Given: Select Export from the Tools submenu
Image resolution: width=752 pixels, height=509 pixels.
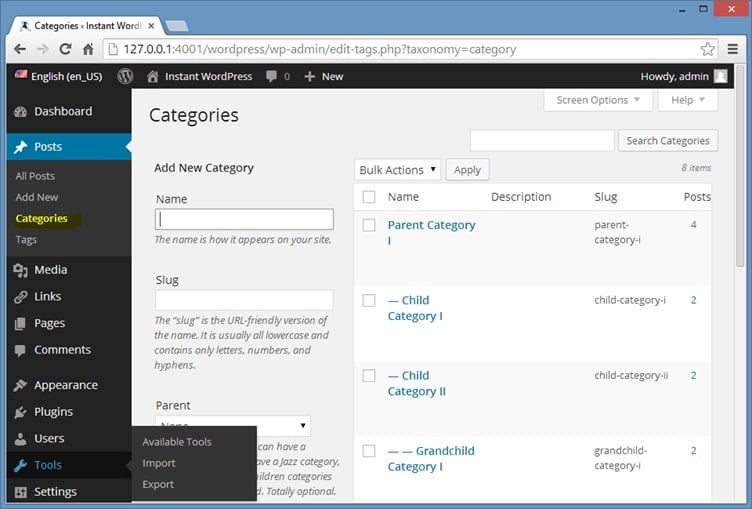Looking at the screenshot, I should tap(158, 484).
